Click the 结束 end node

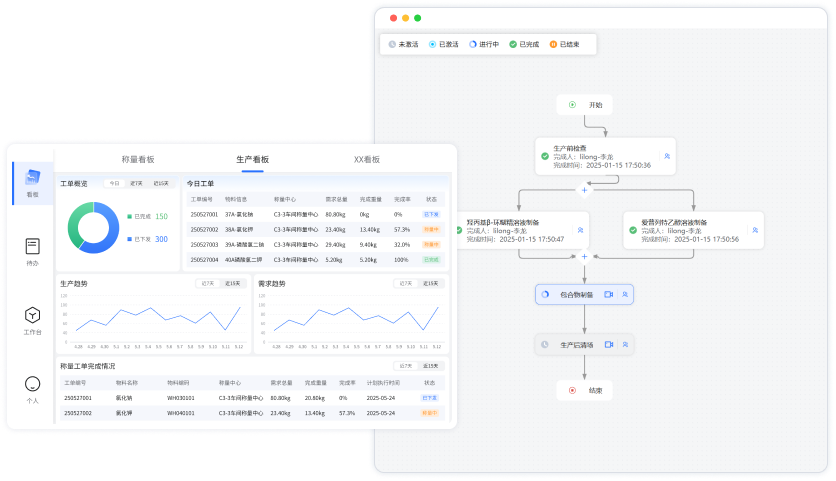tap(585, 390)
